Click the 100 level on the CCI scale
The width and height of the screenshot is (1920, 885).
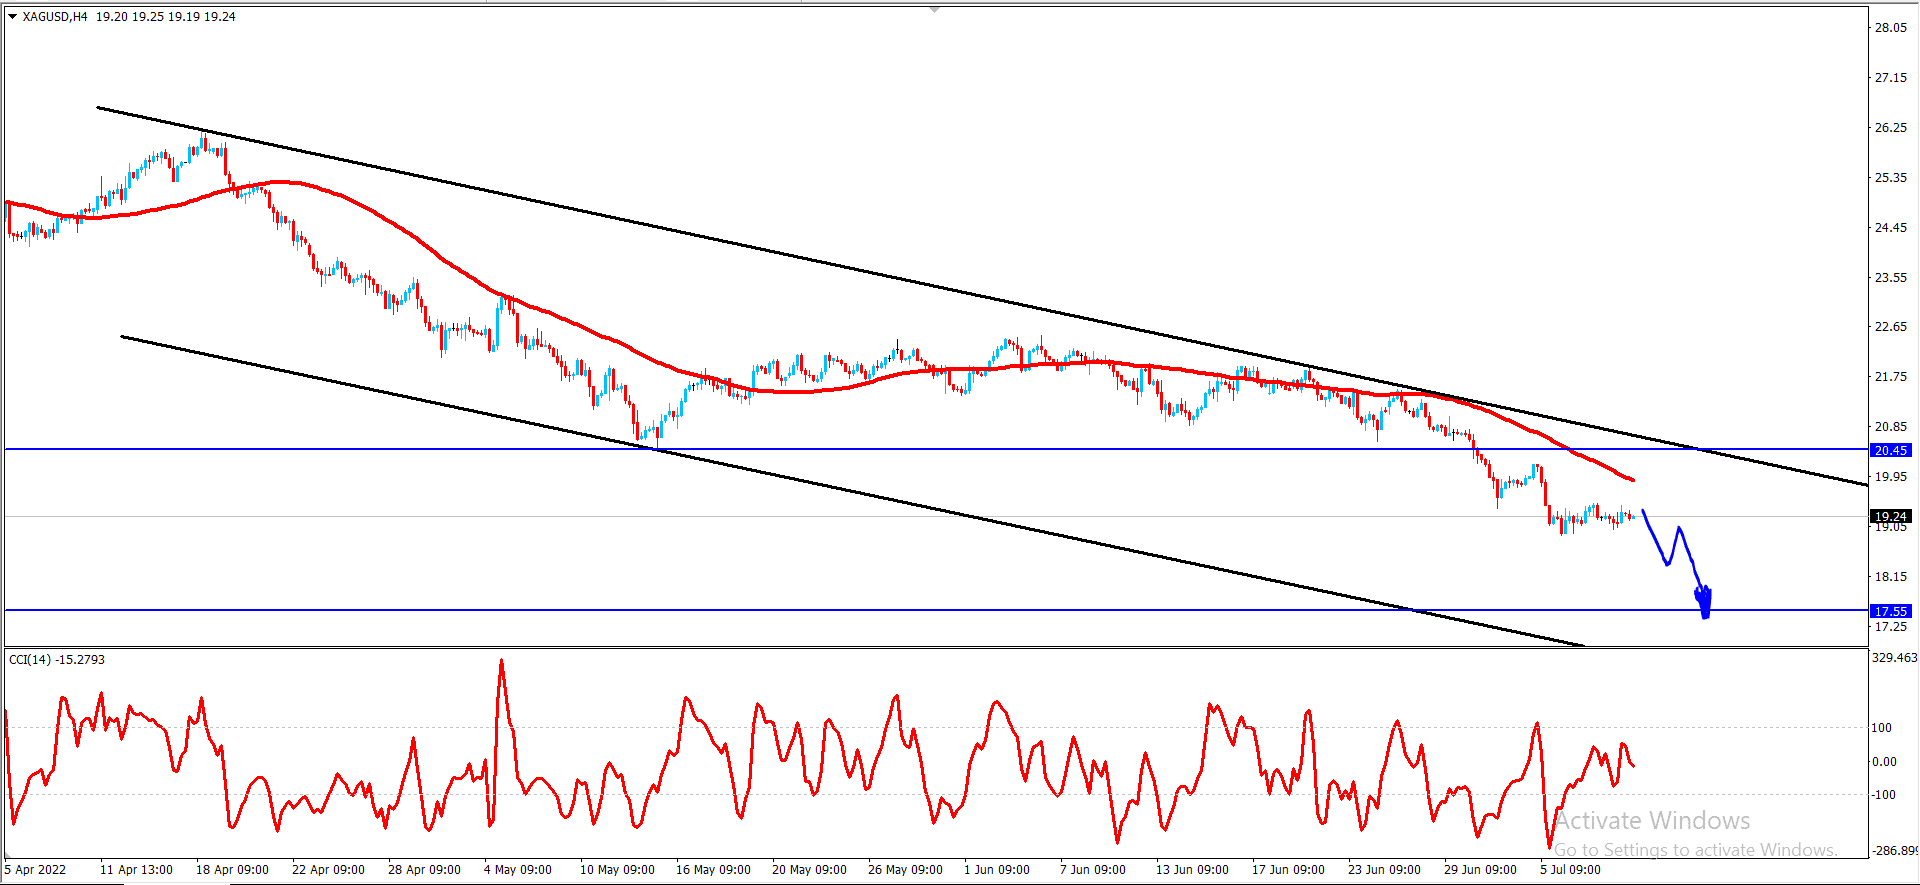(1881, 727)
